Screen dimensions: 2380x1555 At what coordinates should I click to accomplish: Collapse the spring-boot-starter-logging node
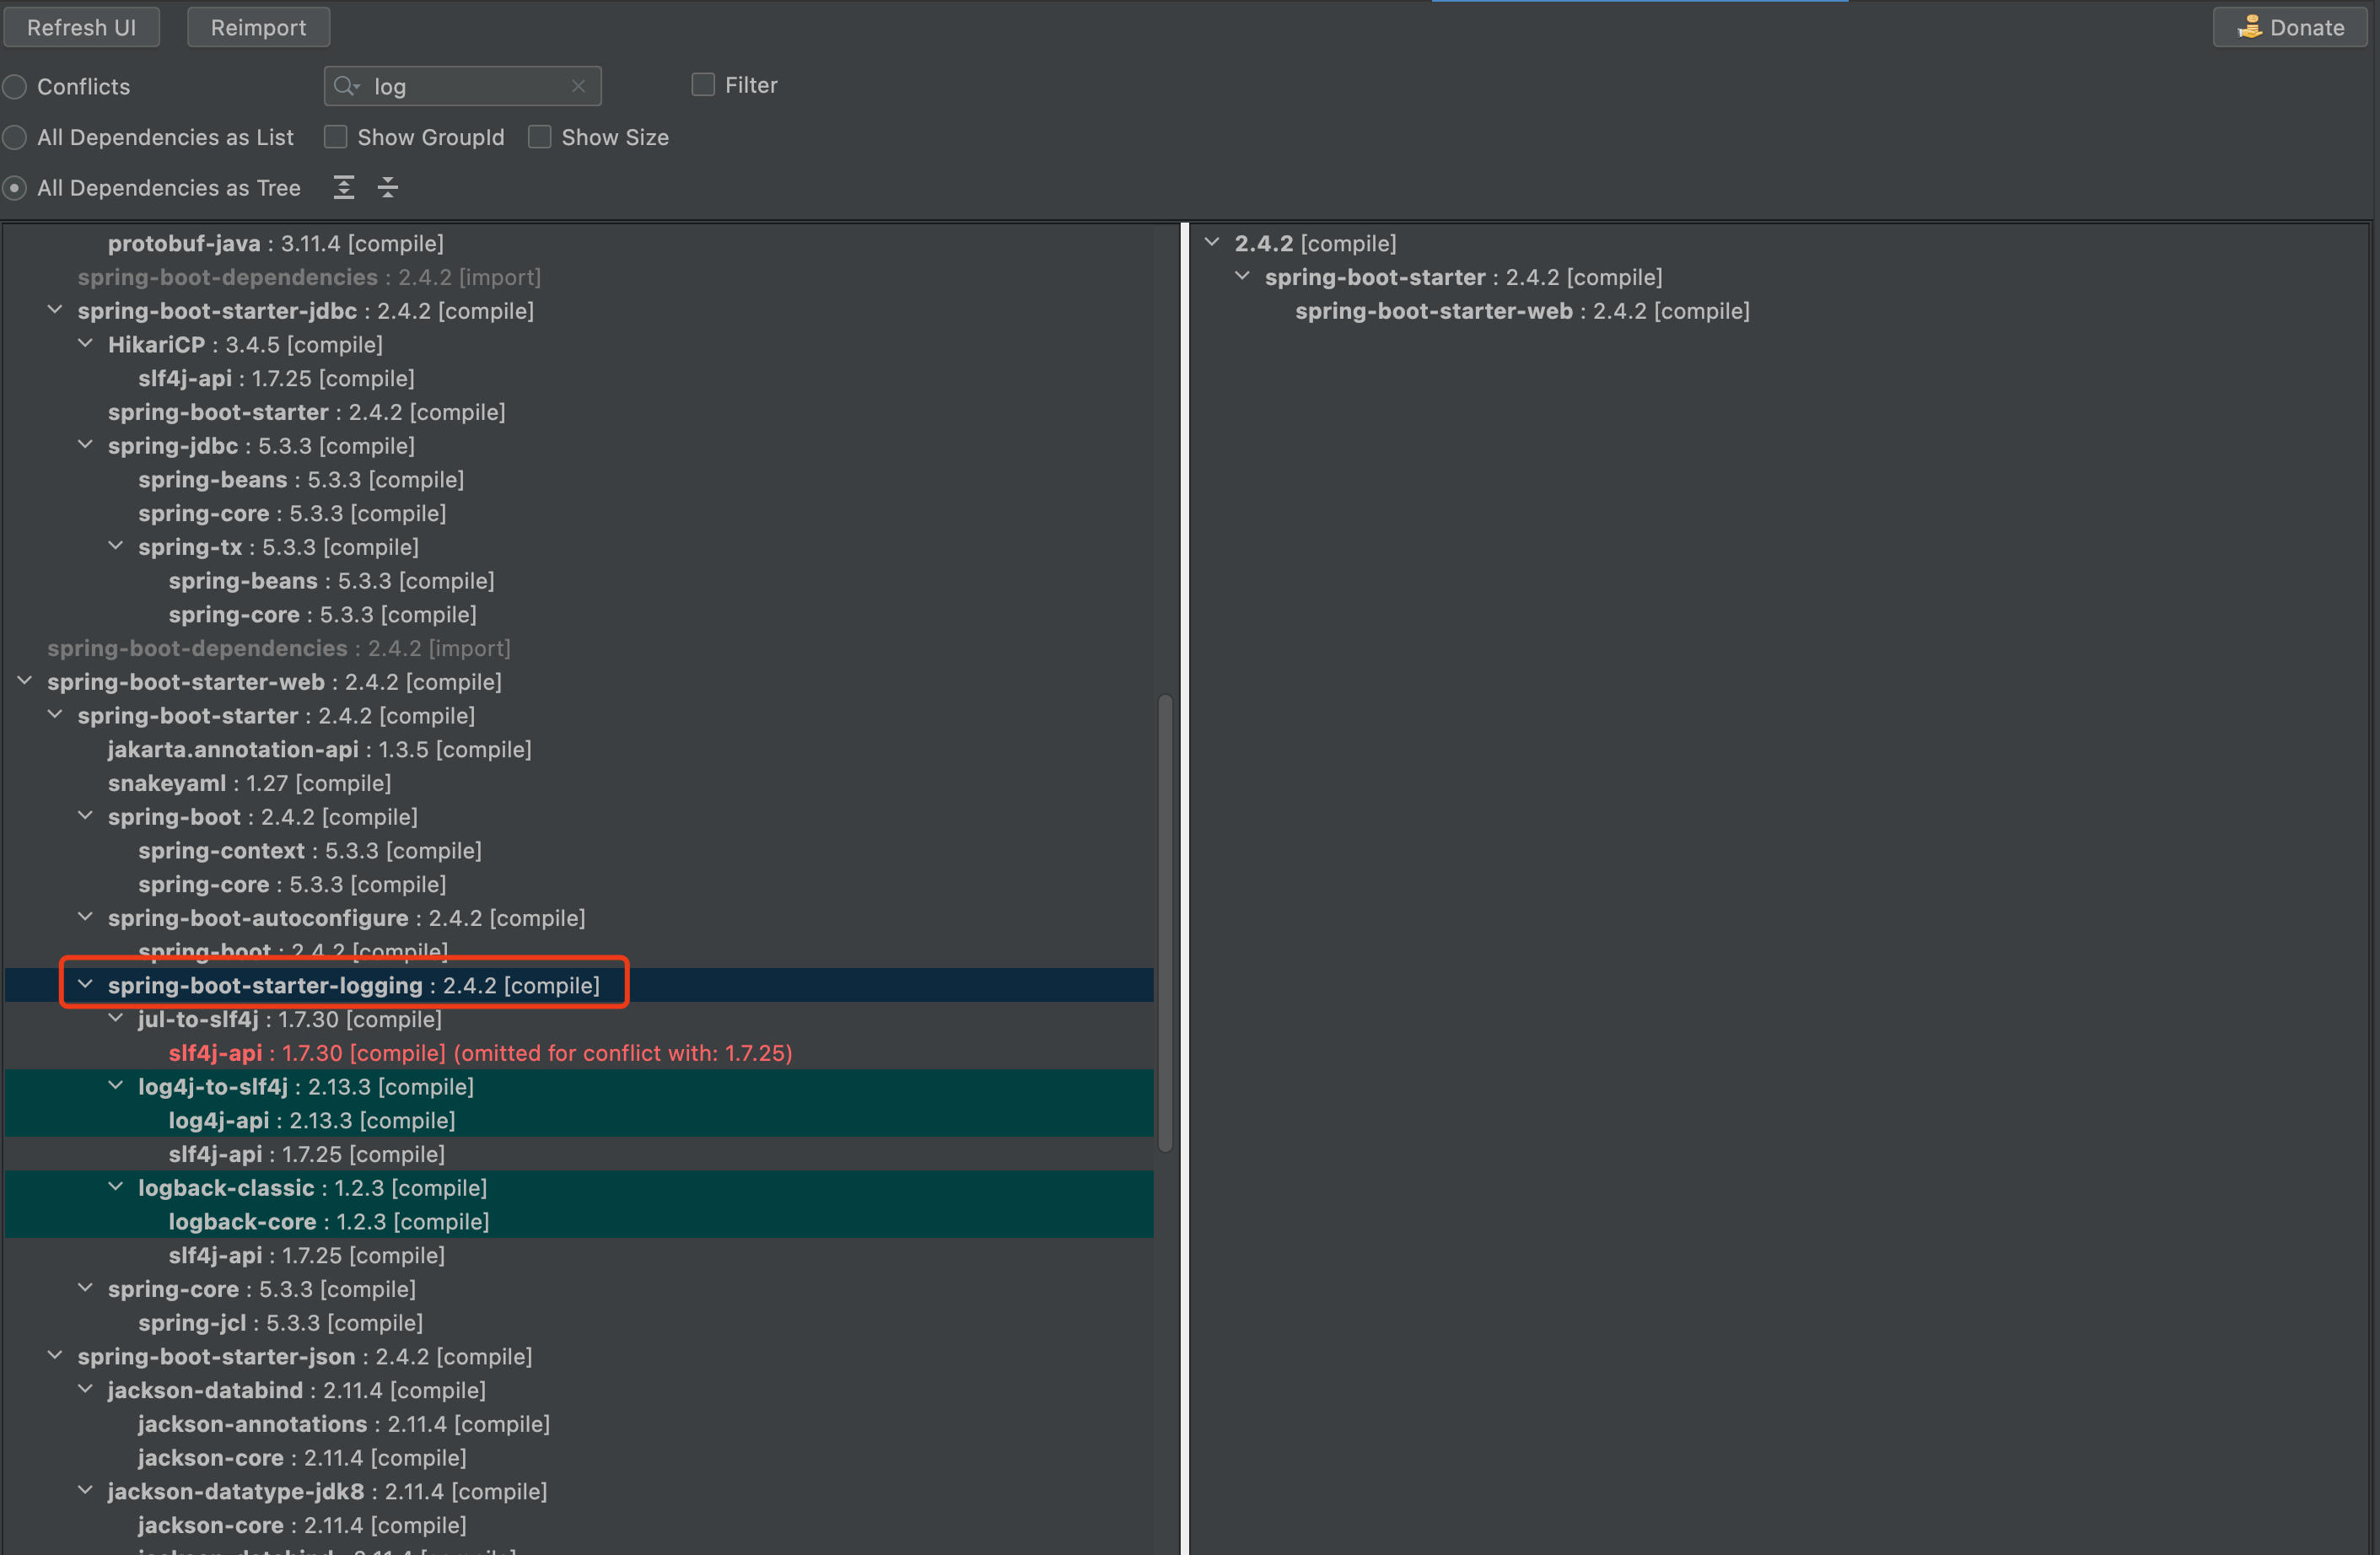[x=86, y=985]
